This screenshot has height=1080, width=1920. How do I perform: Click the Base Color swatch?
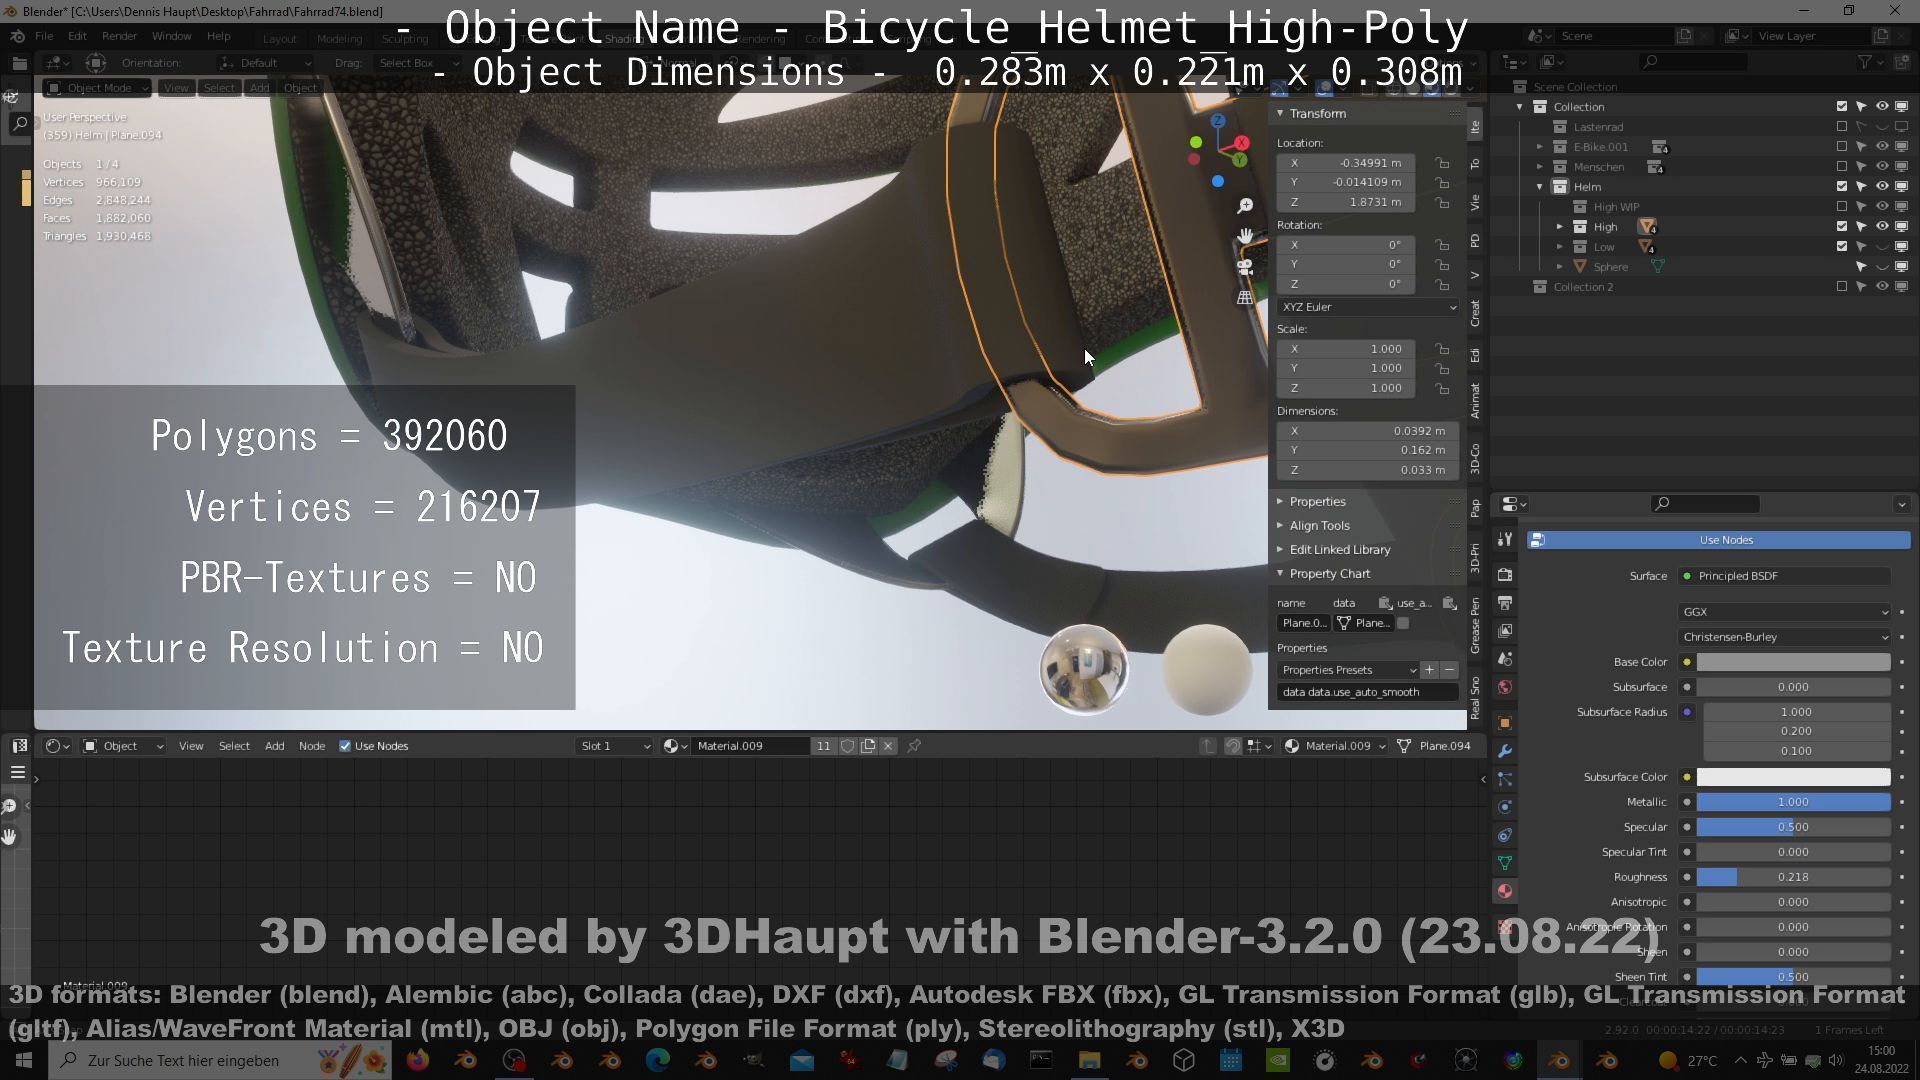coord(1793,662)
